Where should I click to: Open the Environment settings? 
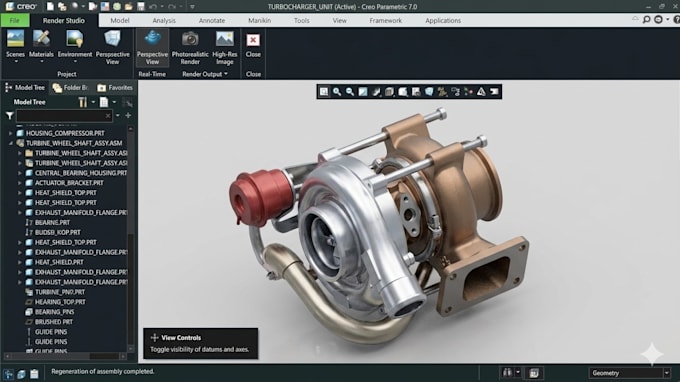(75, 45)
